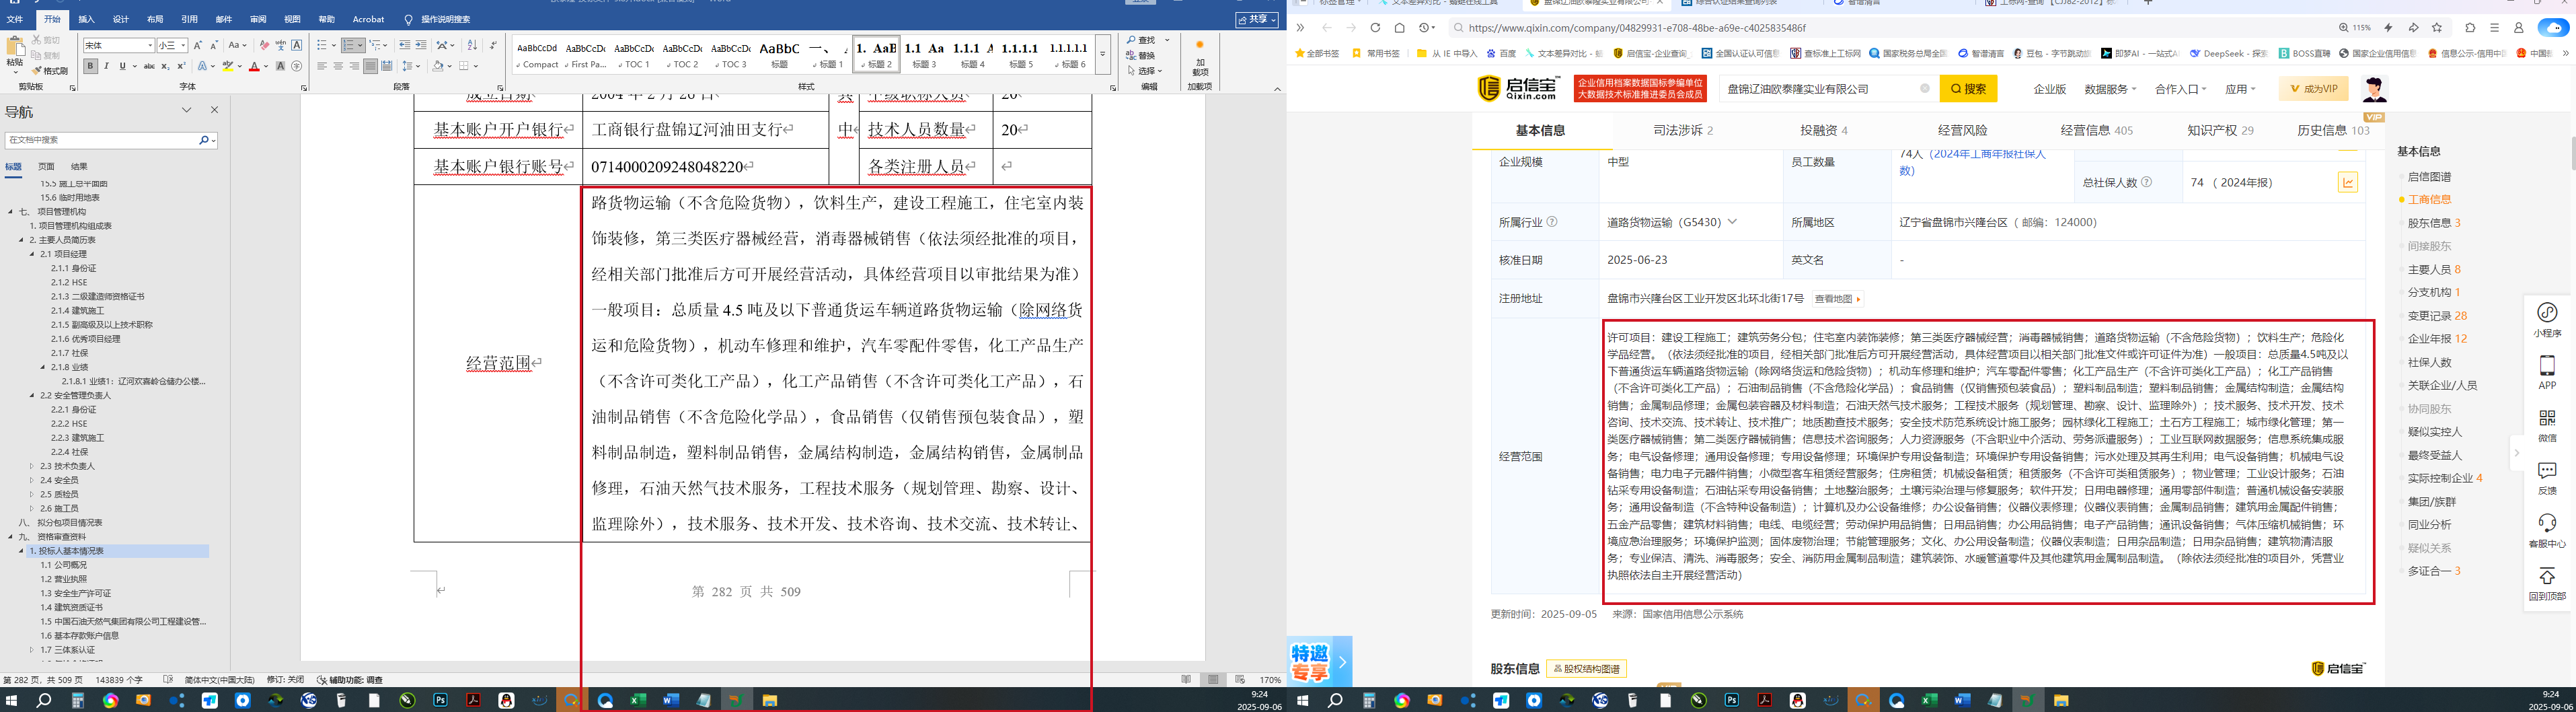Switch to the 司法涉诉 tab on Qixin
2576x712 pixels.
tap(1683, 130)
